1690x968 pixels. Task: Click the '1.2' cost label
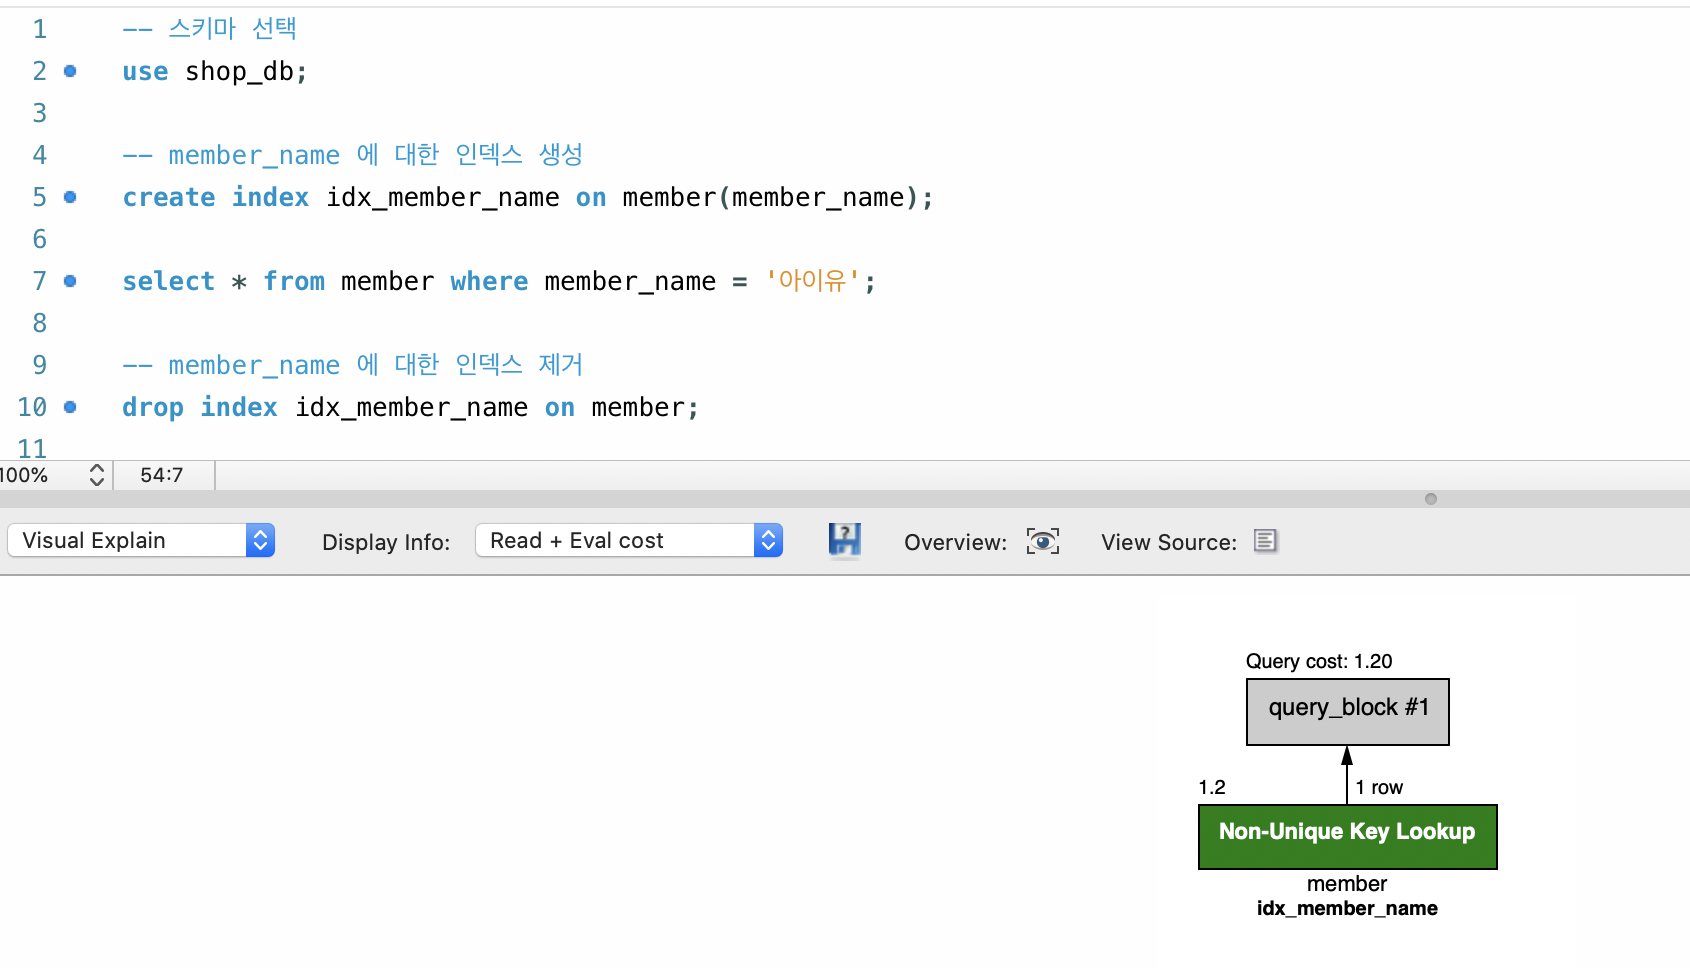click(1212, 787)
